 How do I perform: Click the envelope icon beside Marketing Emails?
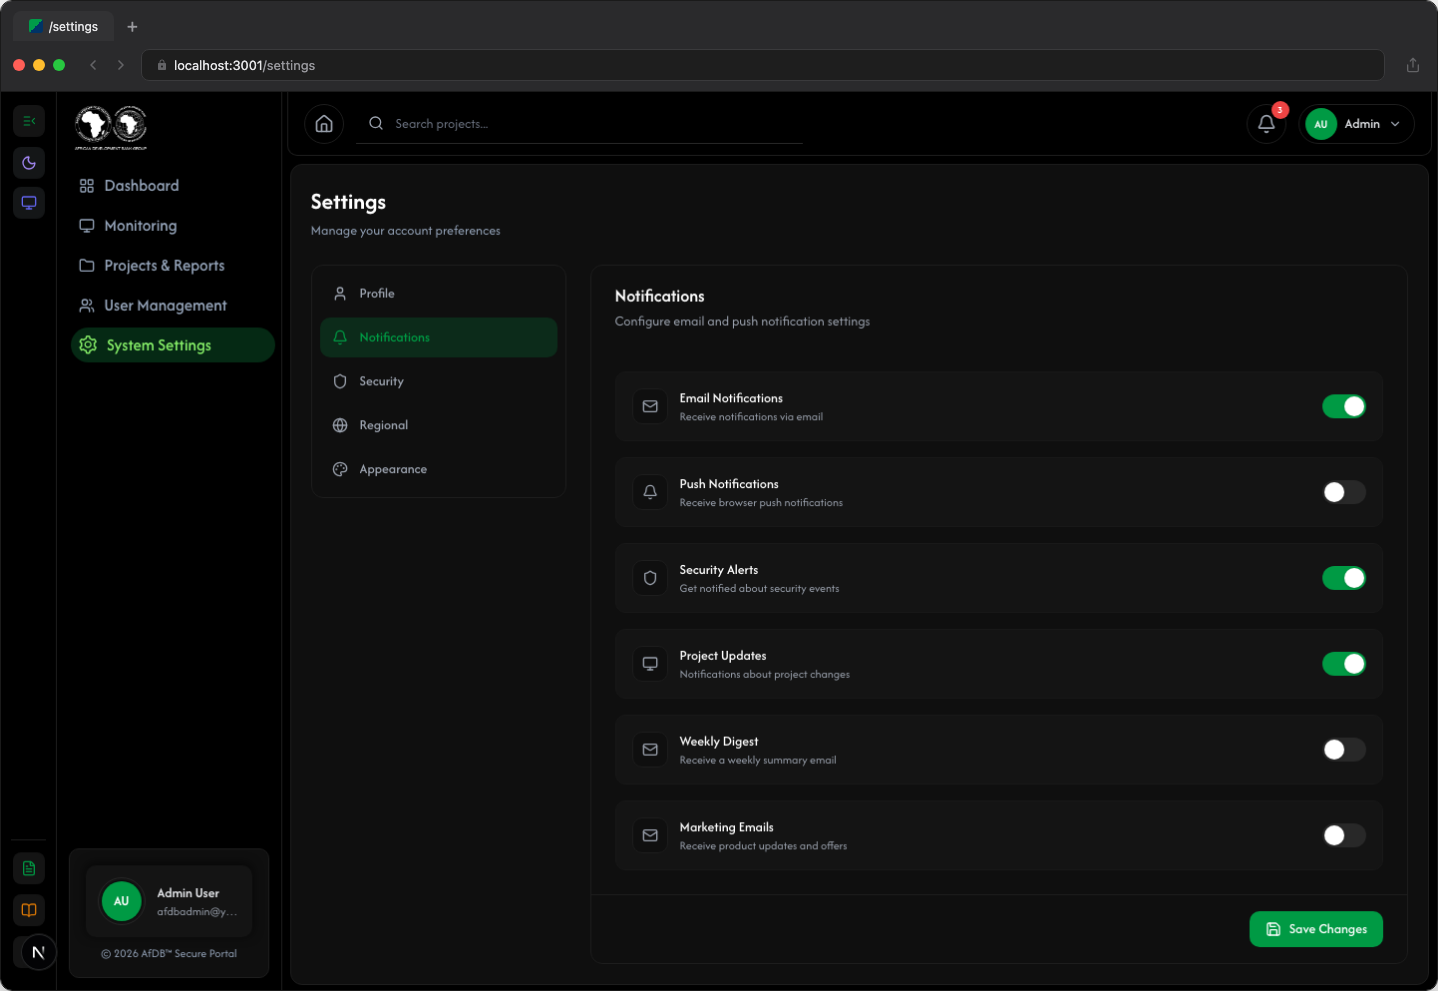click(x=650, y=836)
